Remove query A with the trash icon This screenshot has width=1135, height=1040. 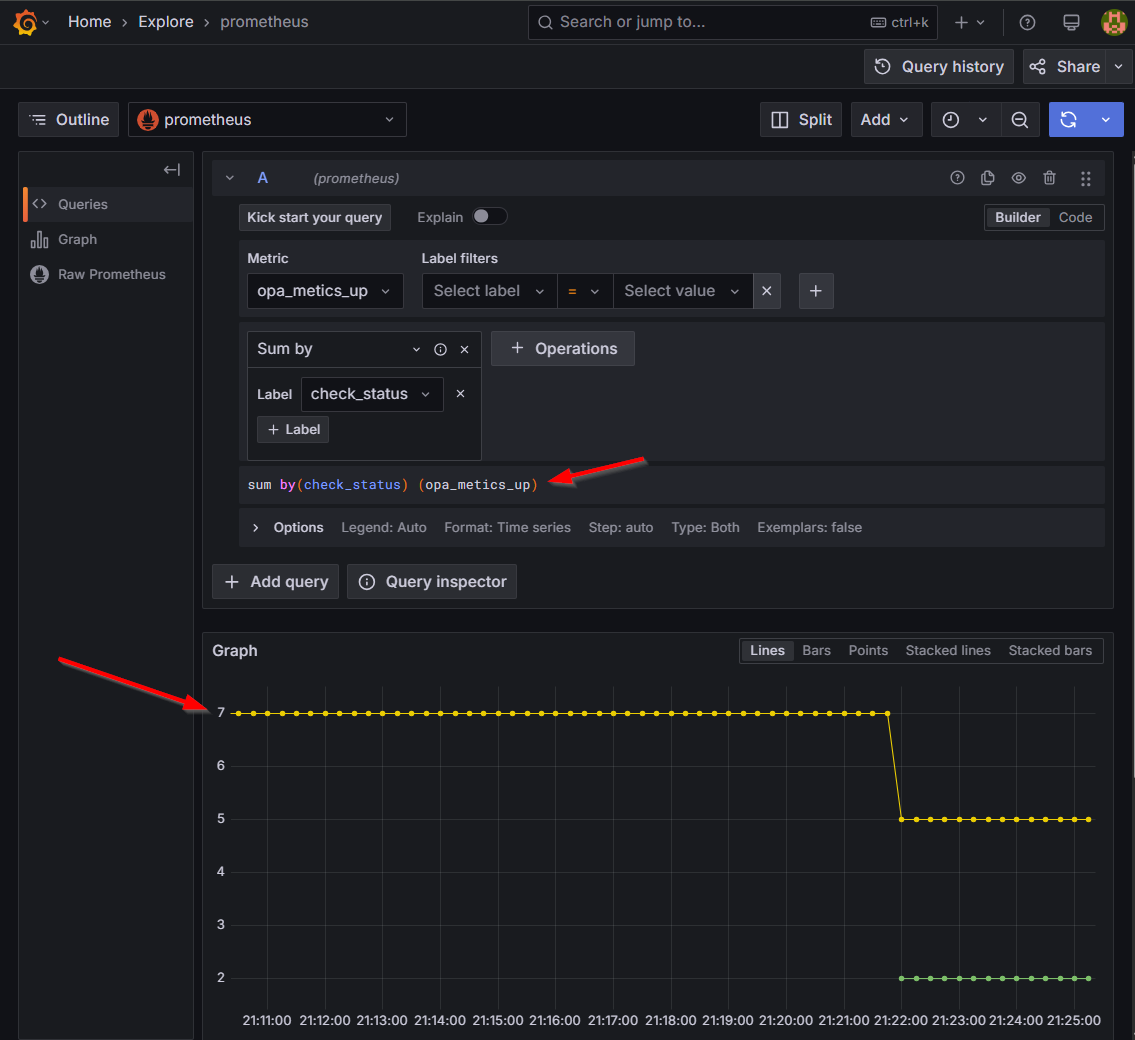[1049, 177]
